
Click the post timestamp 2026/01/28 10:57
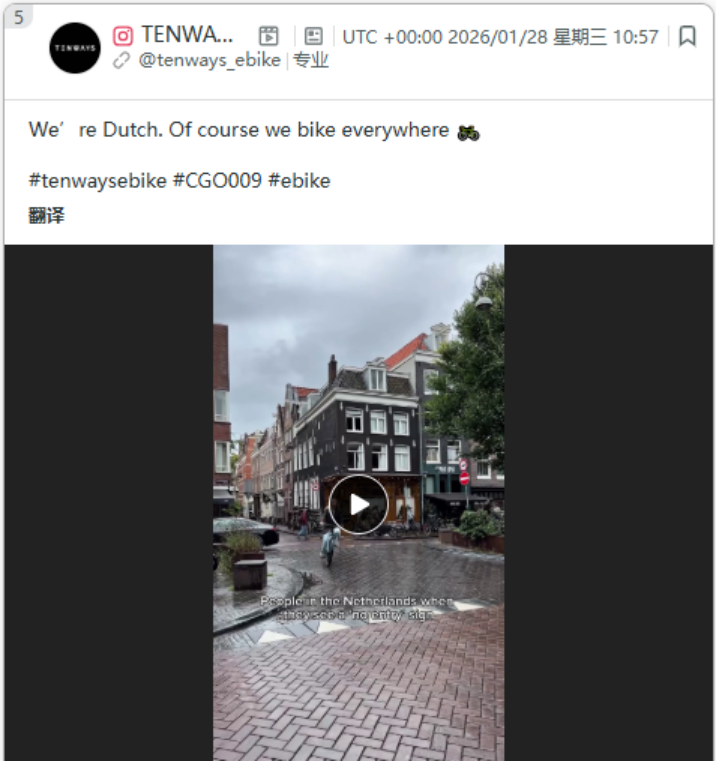pyautogui.click(x=500, y=37)
